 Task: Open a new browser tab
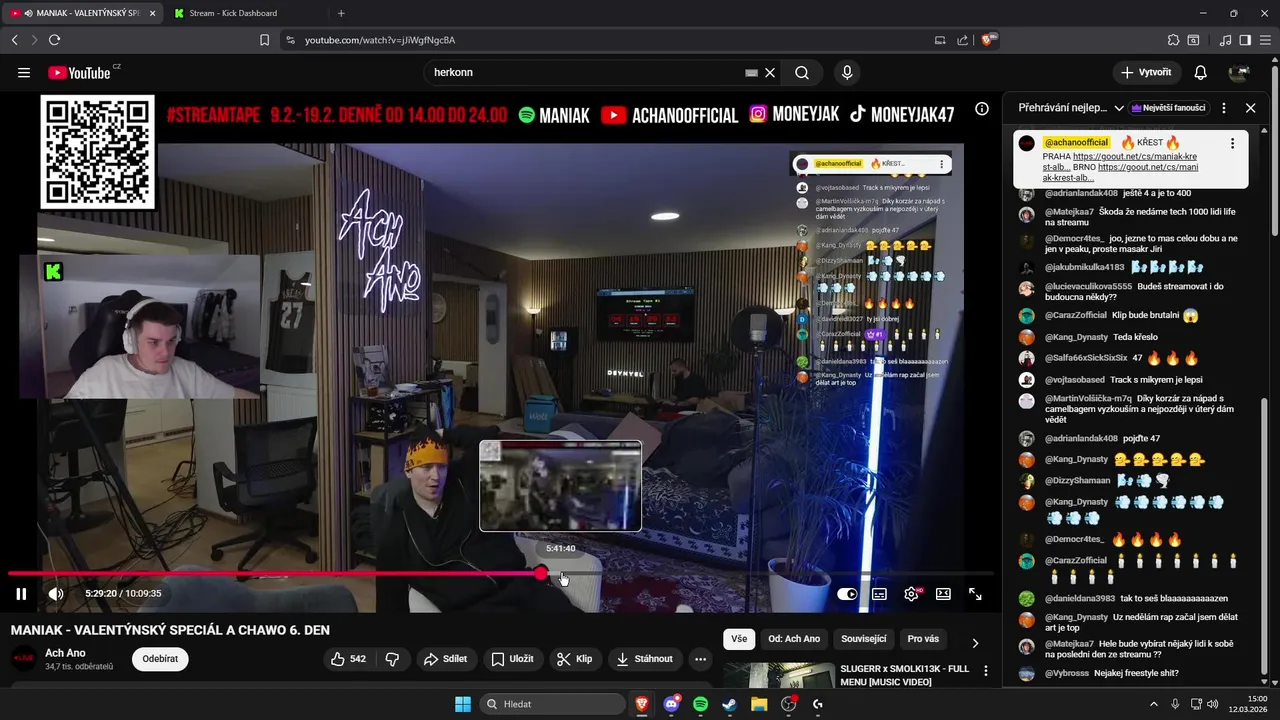[x=341, y=13]
